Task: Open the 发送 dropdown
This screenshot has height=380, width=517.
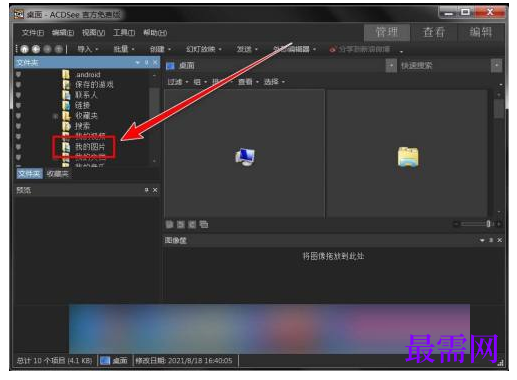Action: (247, 49)
